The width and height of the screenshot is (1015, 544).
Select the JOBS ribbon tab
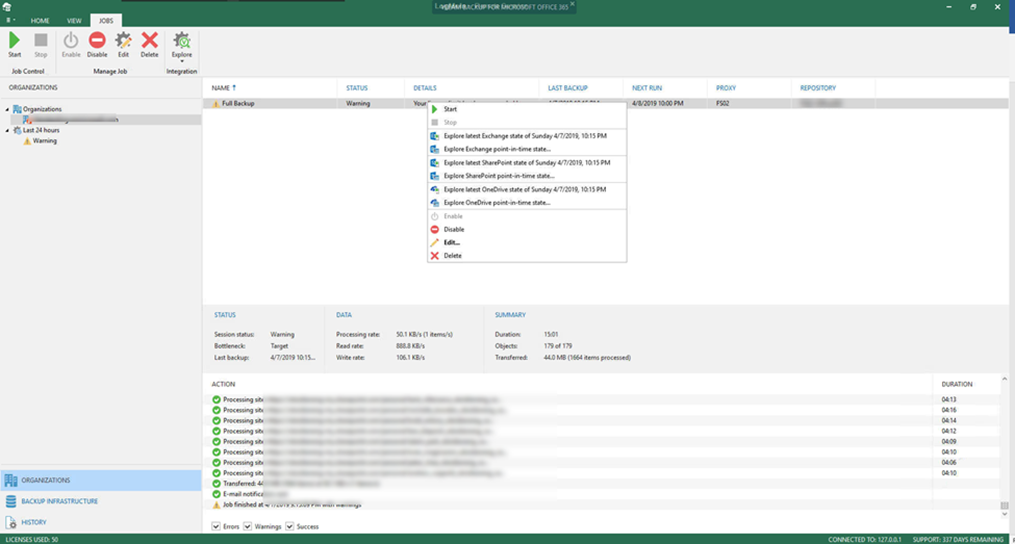coord(106,21)
